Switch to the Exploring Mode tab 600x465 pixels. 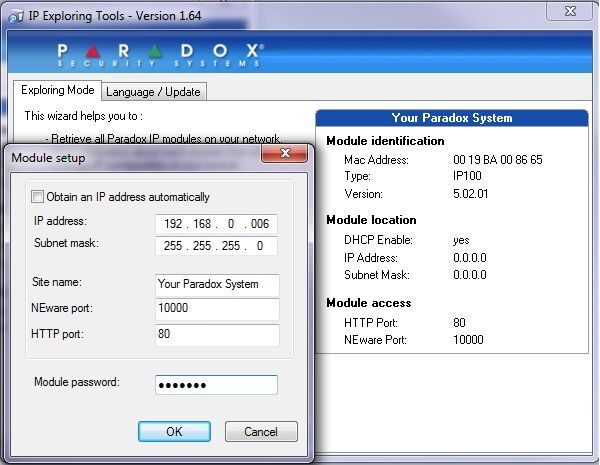click(58, 90)
